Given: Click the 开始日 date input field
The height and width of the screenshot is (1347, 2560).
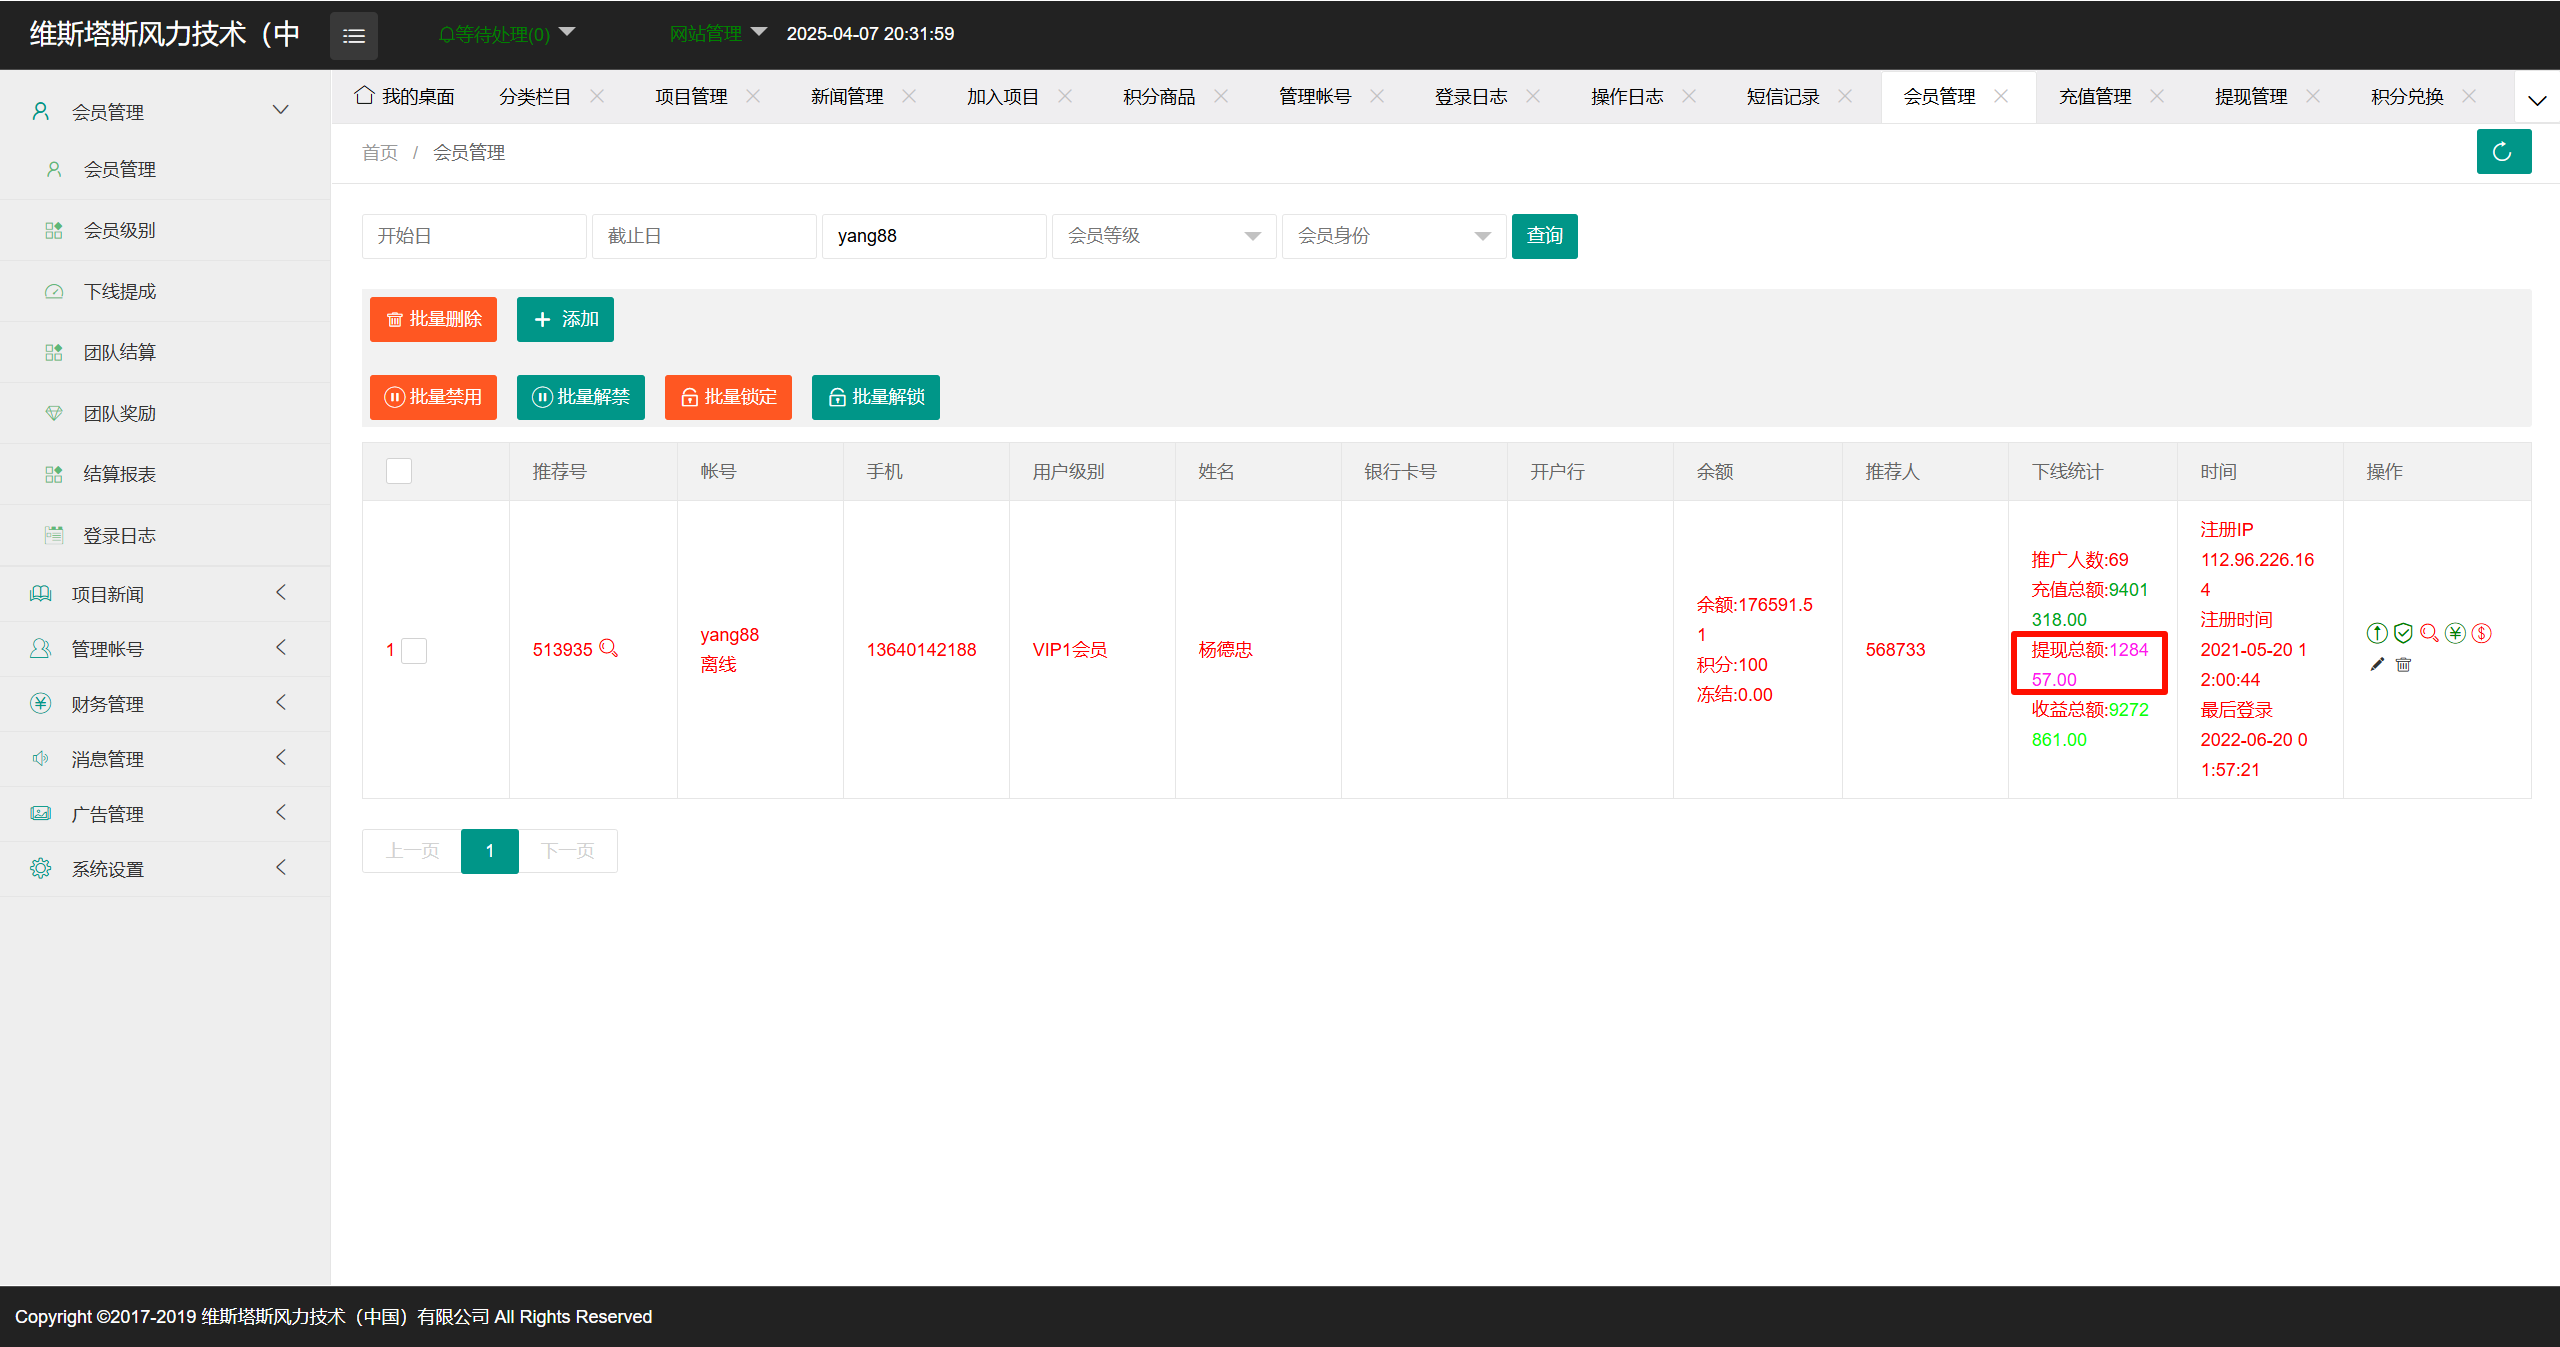Looking at the screenshot, I should tap(474, 236).
